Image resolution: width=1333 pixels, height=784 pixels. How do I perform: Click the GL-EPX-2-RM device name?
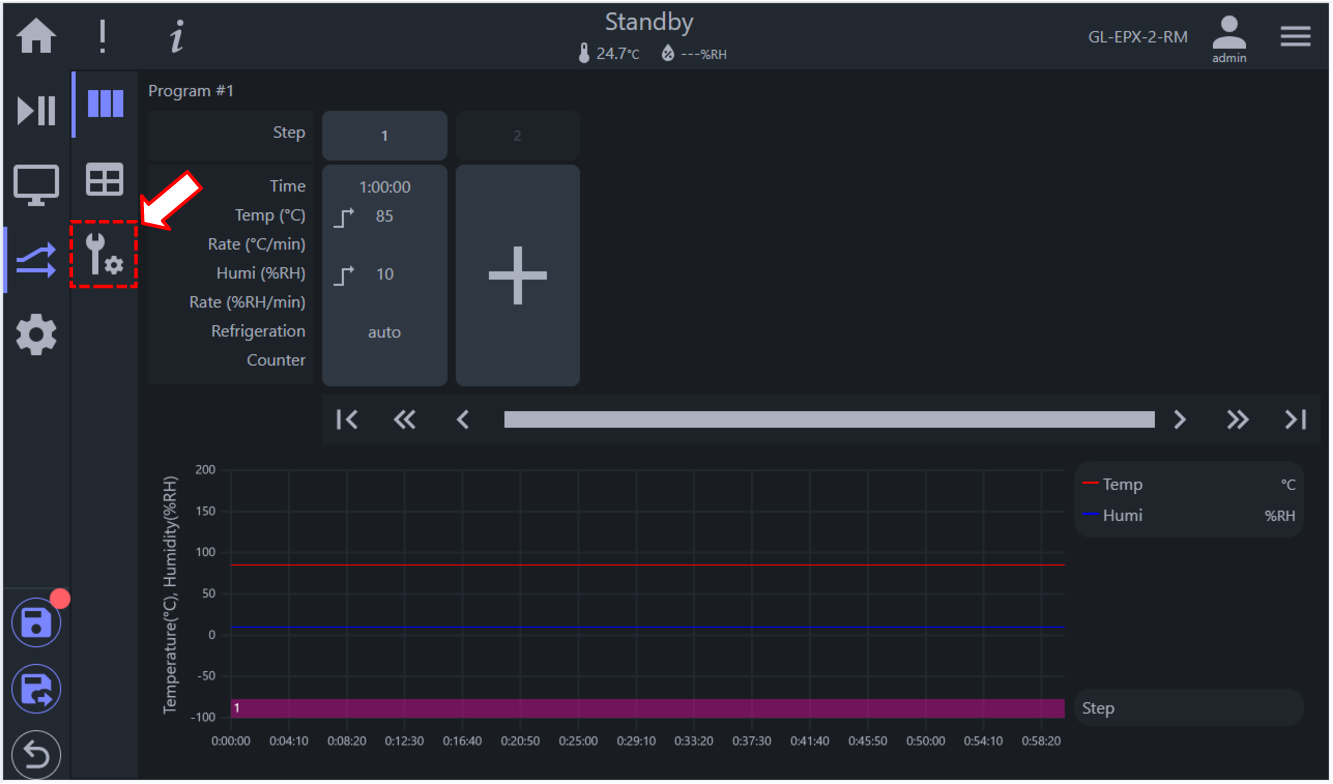1138,37
